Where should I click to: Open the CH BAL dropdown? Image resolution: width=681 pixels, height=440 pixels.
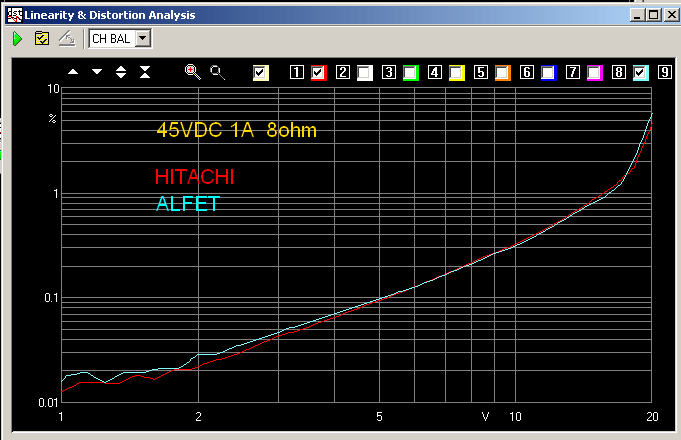click(142, 39)
